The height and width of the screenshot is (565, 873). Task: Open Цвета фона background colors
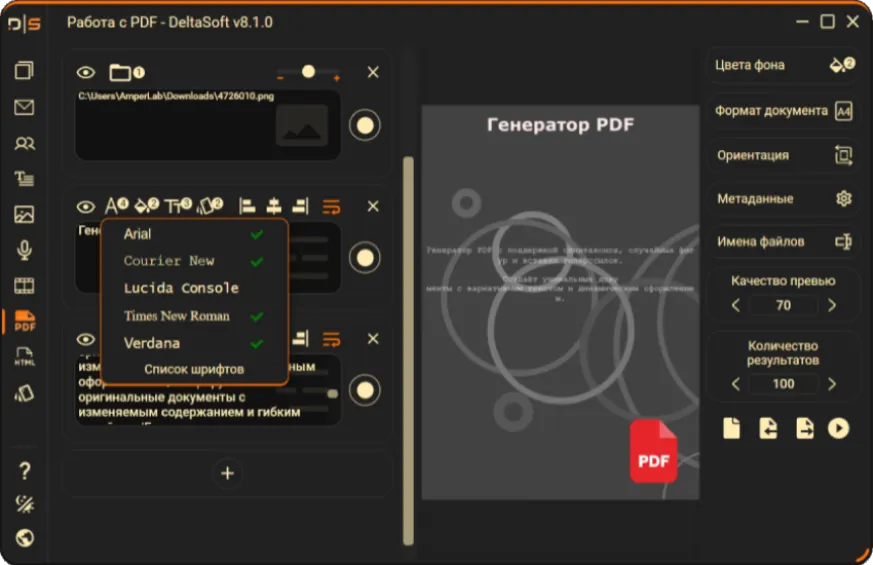coord(783,65)
